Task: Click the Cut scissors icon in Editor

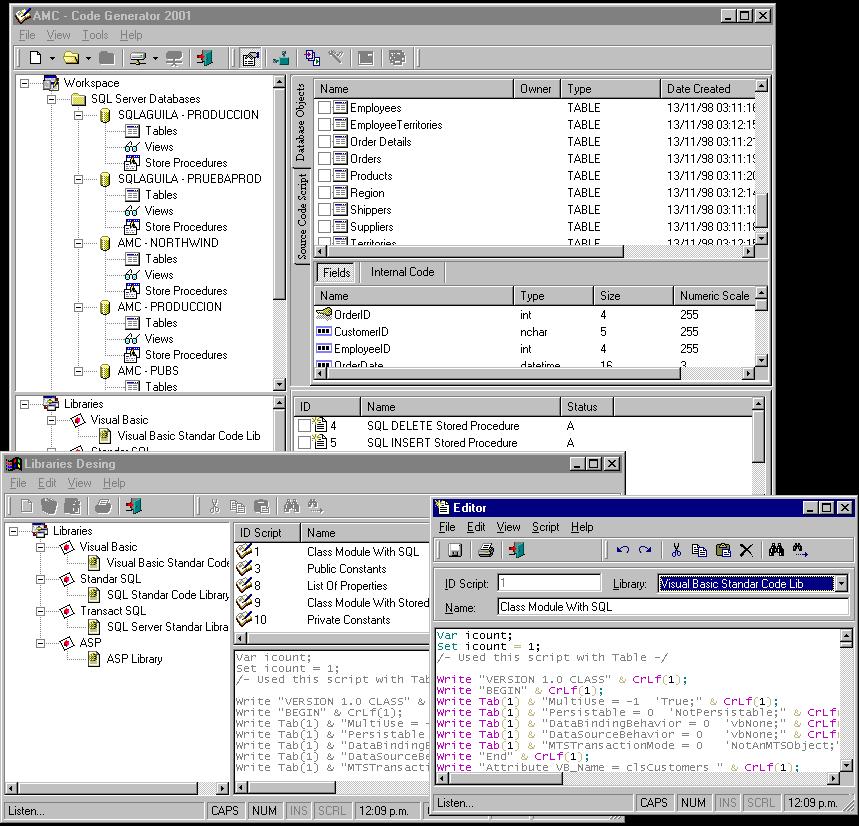Action: (x=676, y=550)
